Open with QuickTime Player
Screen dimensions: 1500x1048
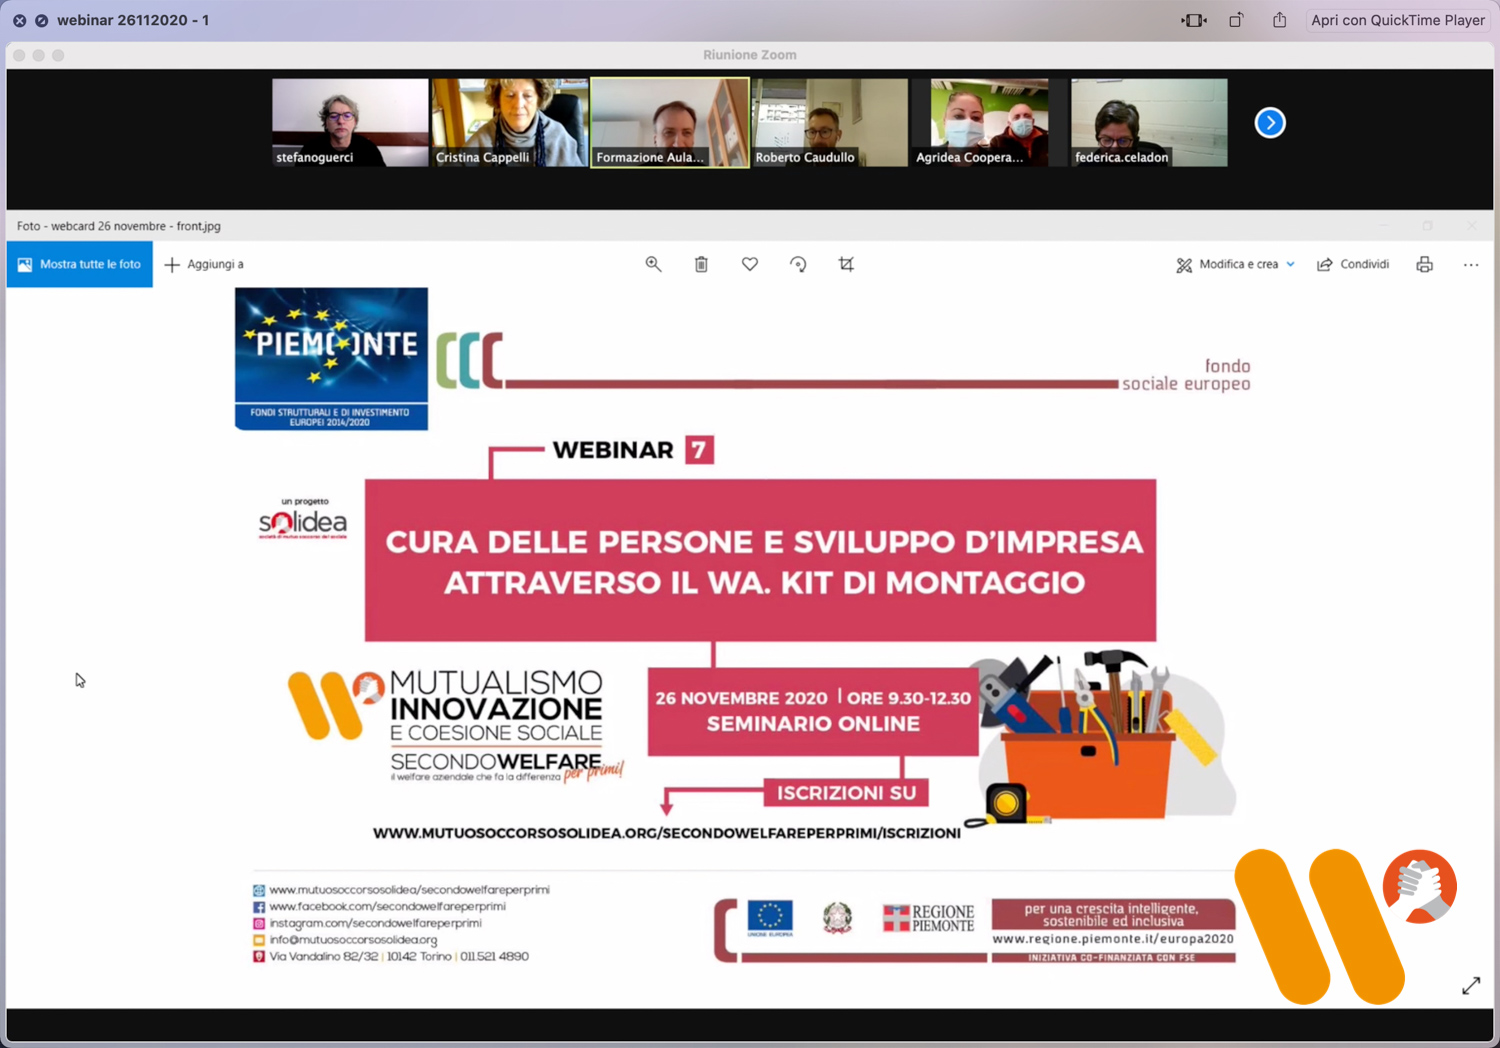[1397, 20]
